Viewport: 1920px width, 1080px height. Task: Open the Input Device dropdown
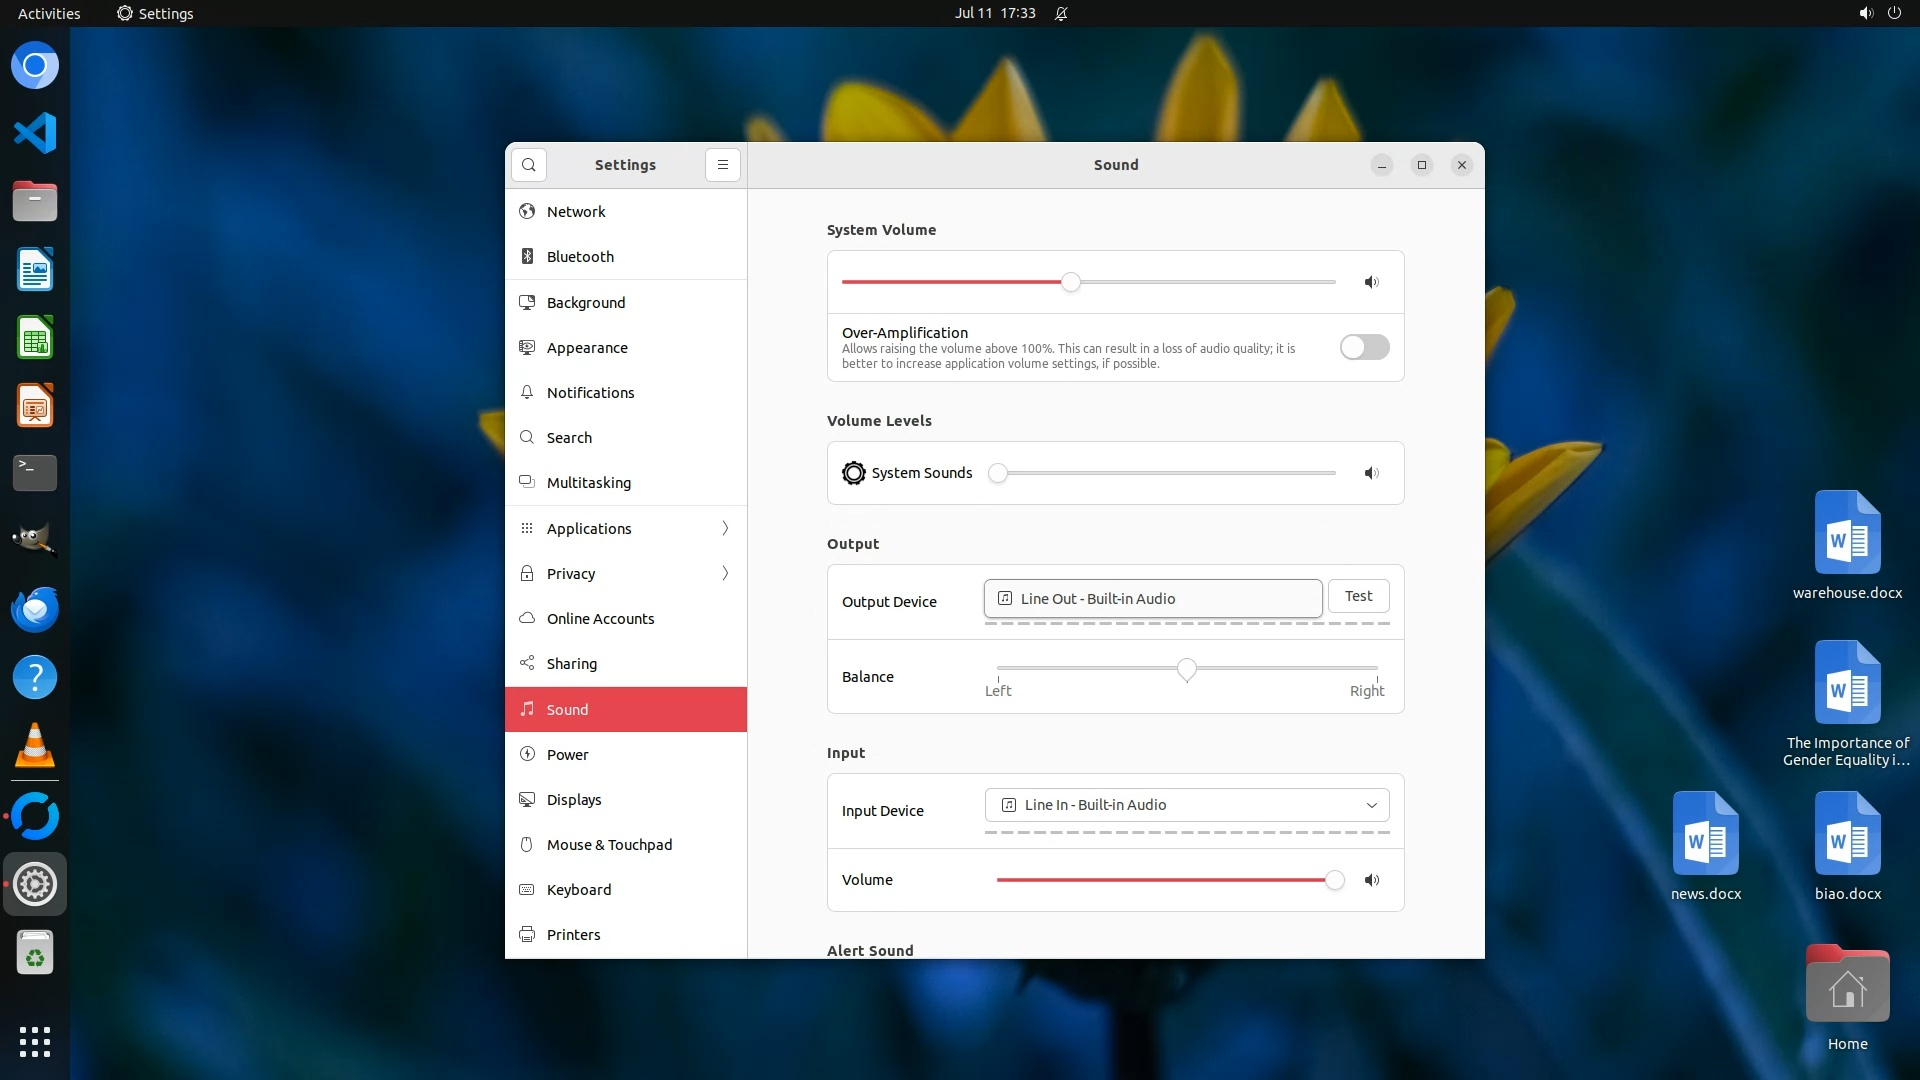1187,805
